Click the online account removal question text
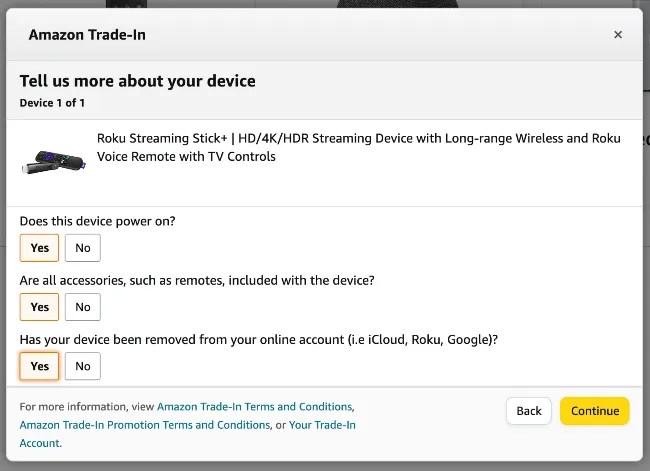This screenshot has width=650, height=471. 258,339
